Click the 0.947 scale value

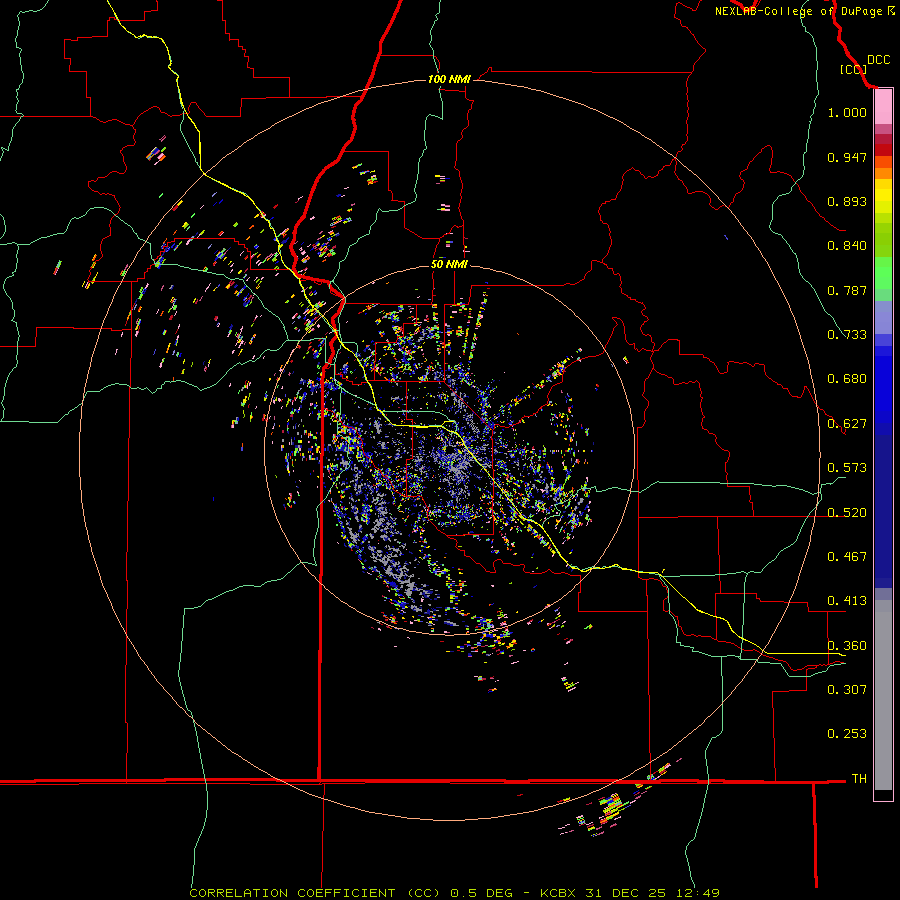pos(847,157)
